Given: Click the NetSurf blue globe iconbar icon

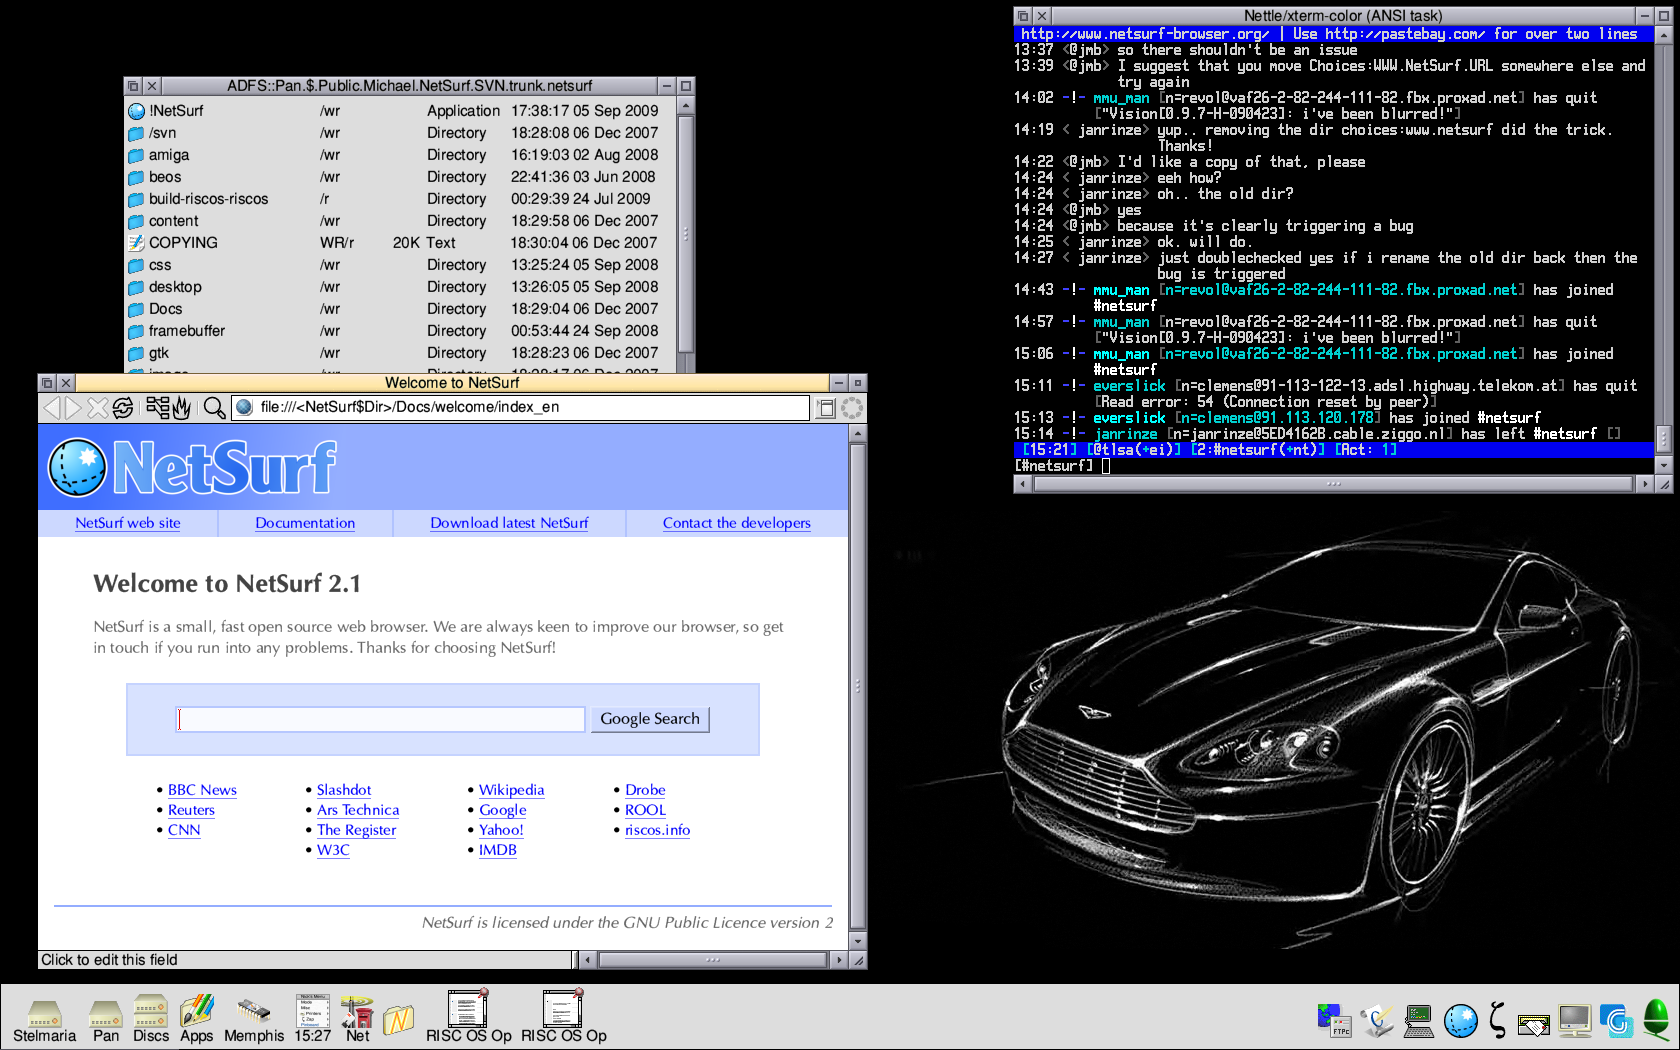Looking at the screenshot, I should click(1461, 1020).
